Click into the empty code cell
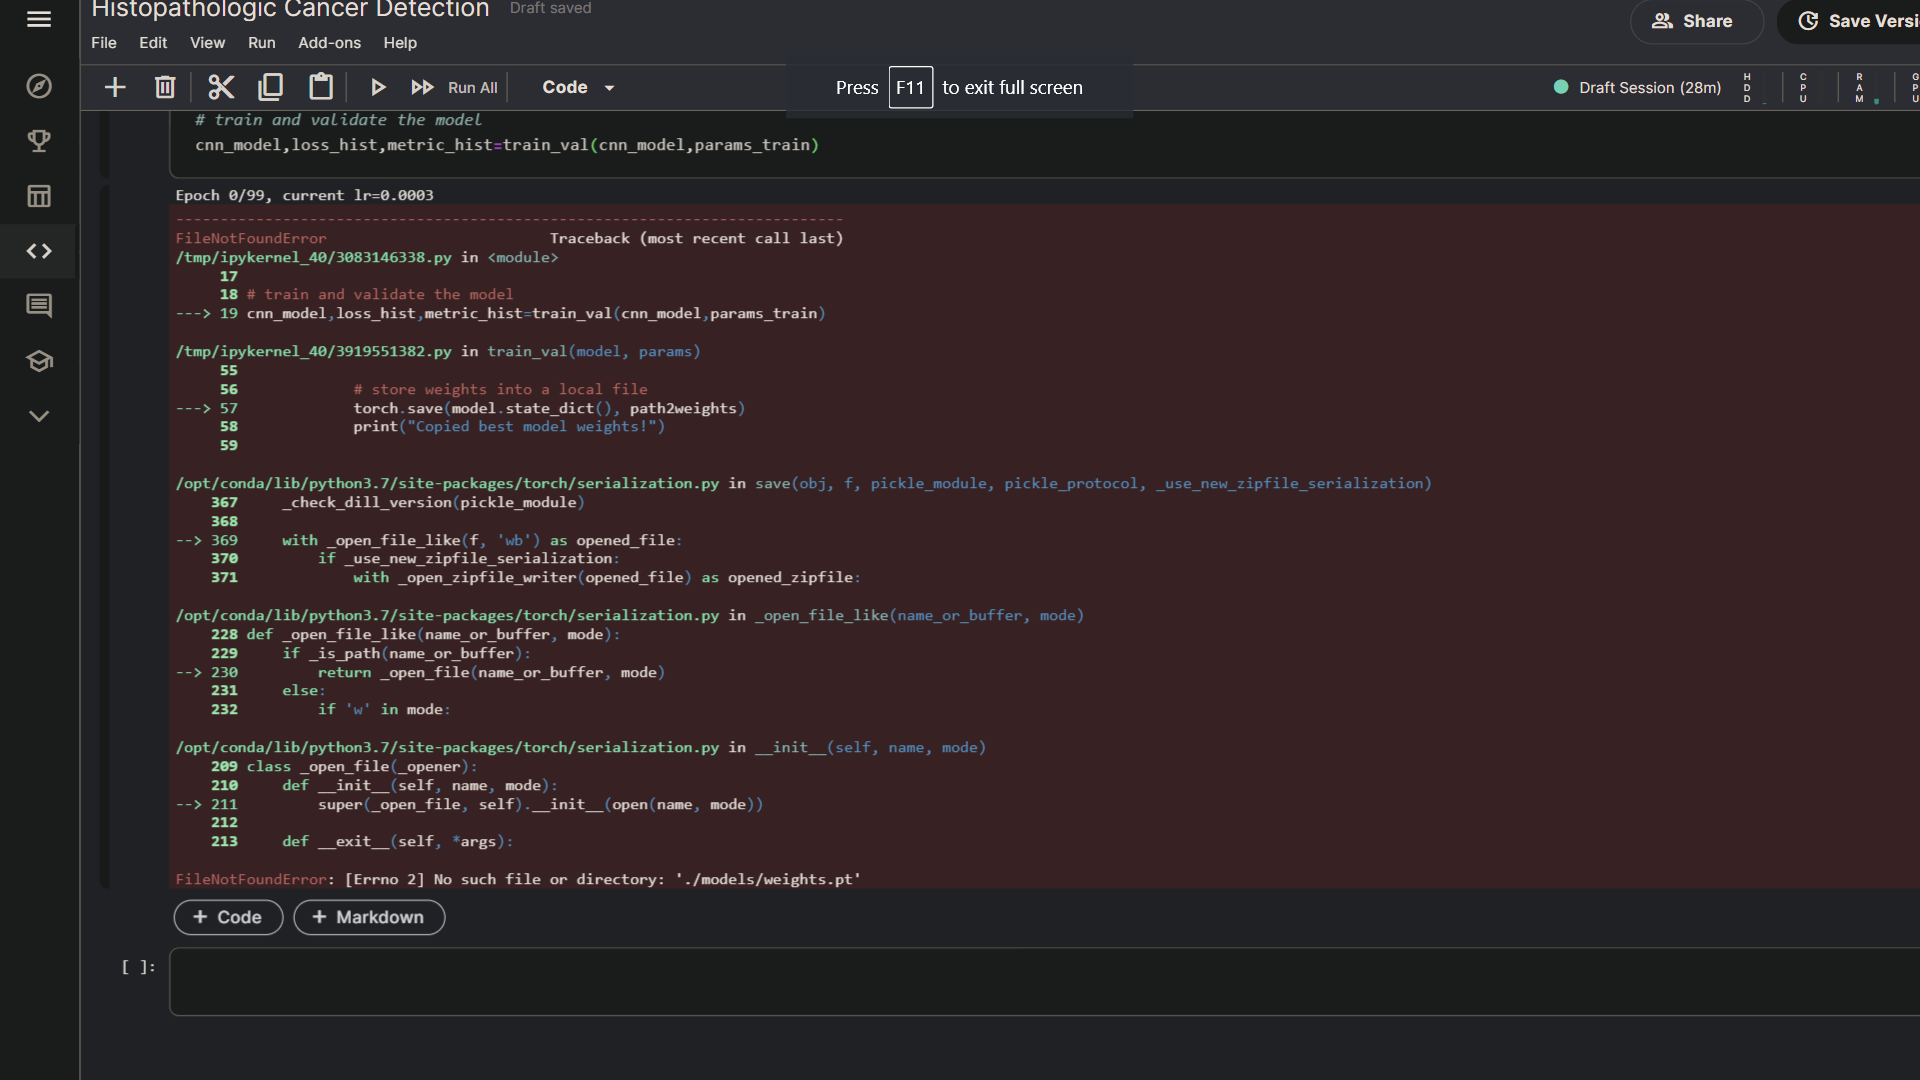The image size is (1920, 1080). click(1040, 981)
